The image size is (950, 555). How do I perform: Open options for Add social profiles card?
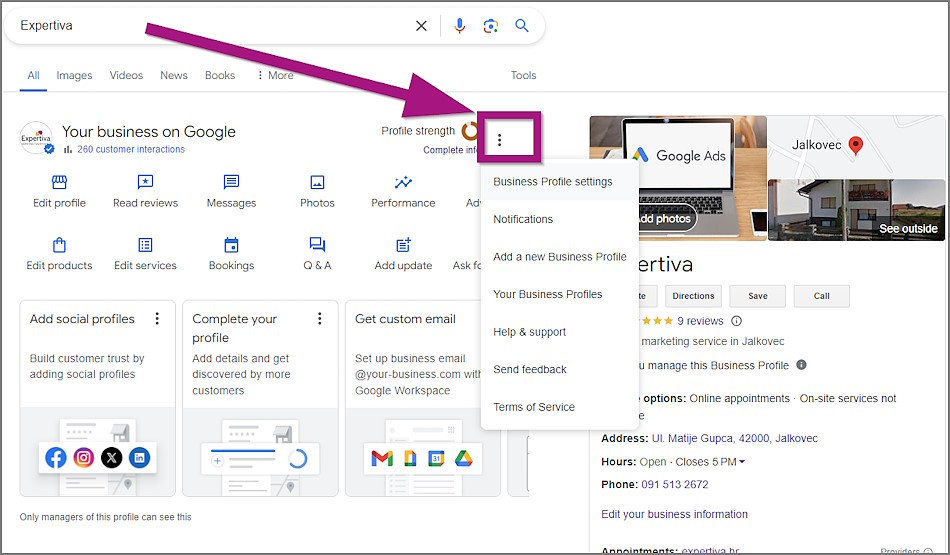157,319
